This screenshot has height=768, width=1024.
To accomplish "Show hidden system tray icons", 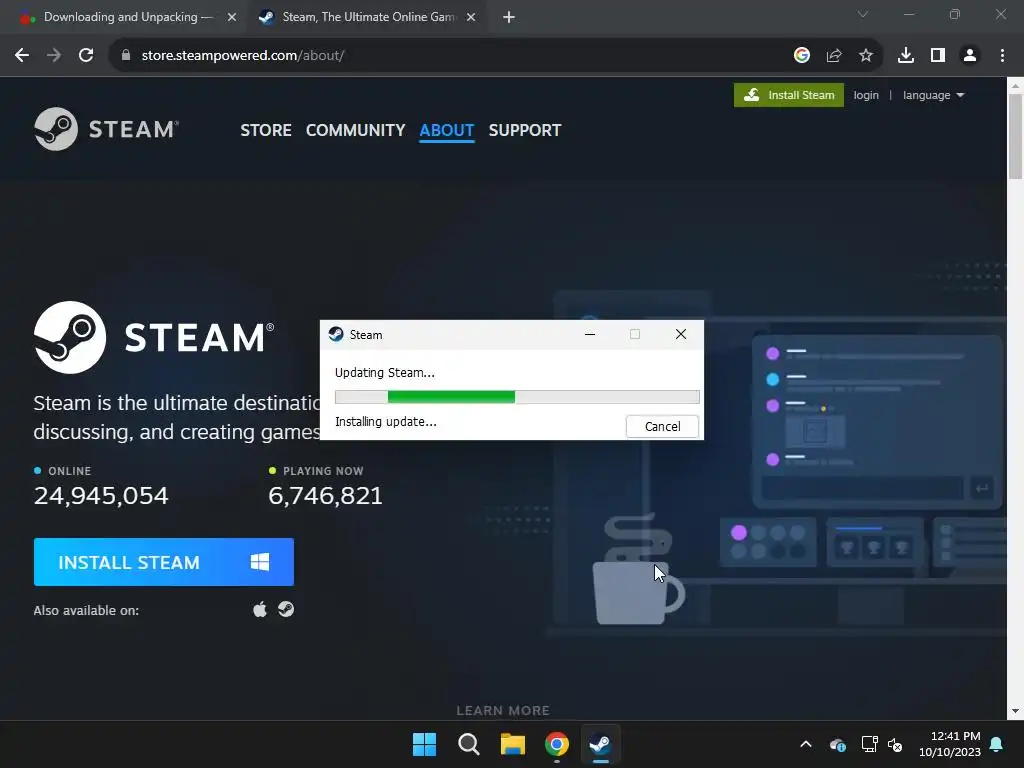I will pos(806,744).
